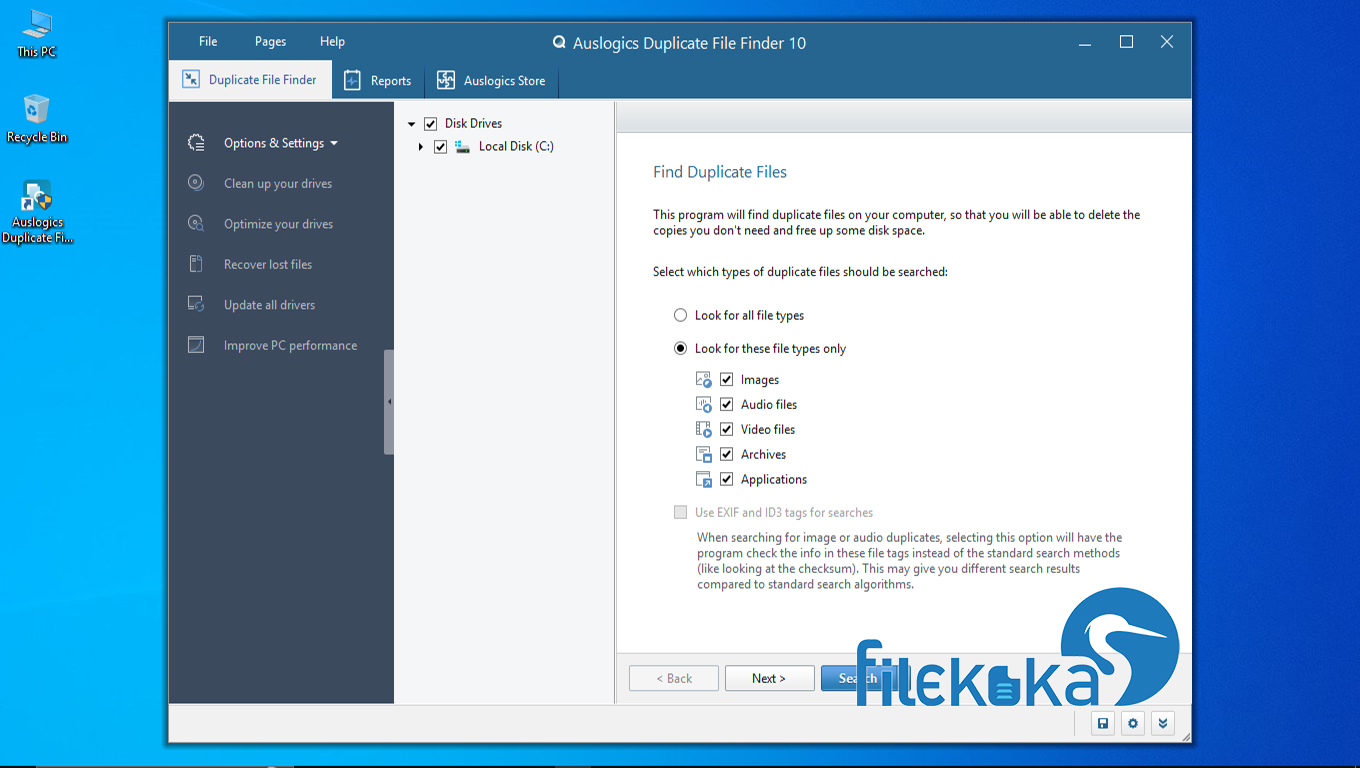Click the Update all drivers link
This screenshot has width=1360, height=768.
tap(269, 305)
